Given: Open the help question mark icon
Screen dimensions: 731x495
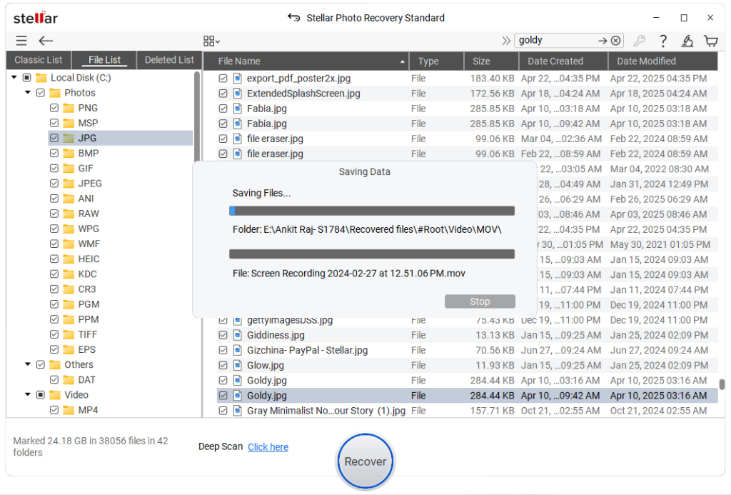Looking at the screenshot, I should pos(663,41).
